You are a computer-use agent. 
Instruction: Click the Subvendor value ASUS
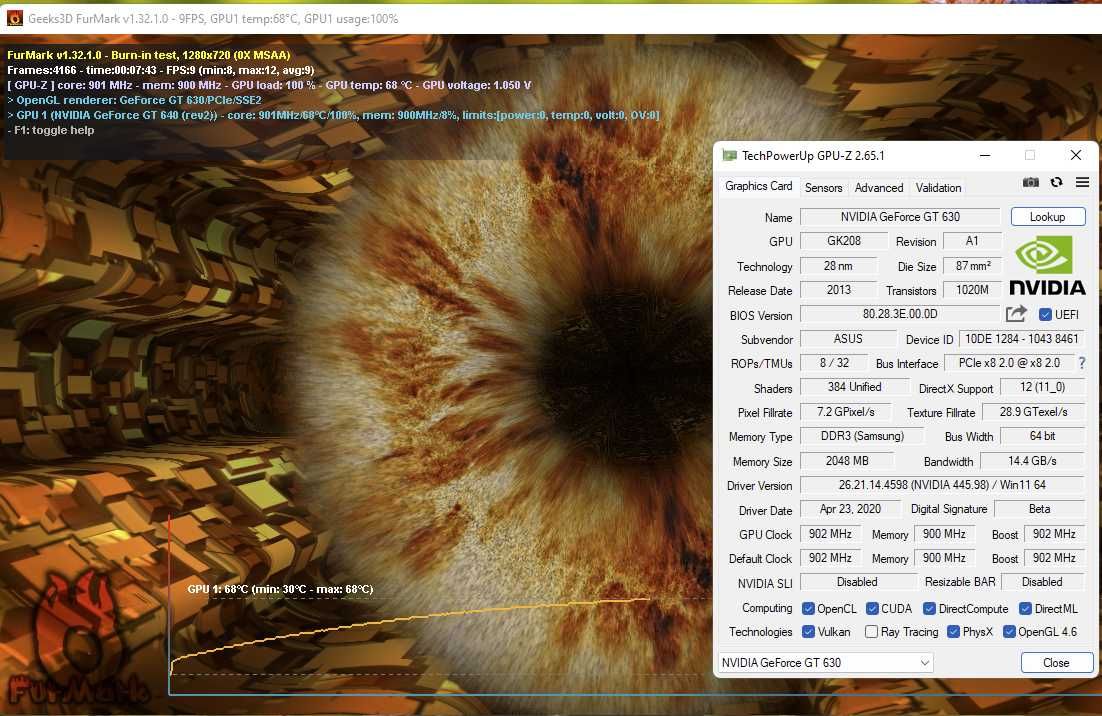(848, 339)
